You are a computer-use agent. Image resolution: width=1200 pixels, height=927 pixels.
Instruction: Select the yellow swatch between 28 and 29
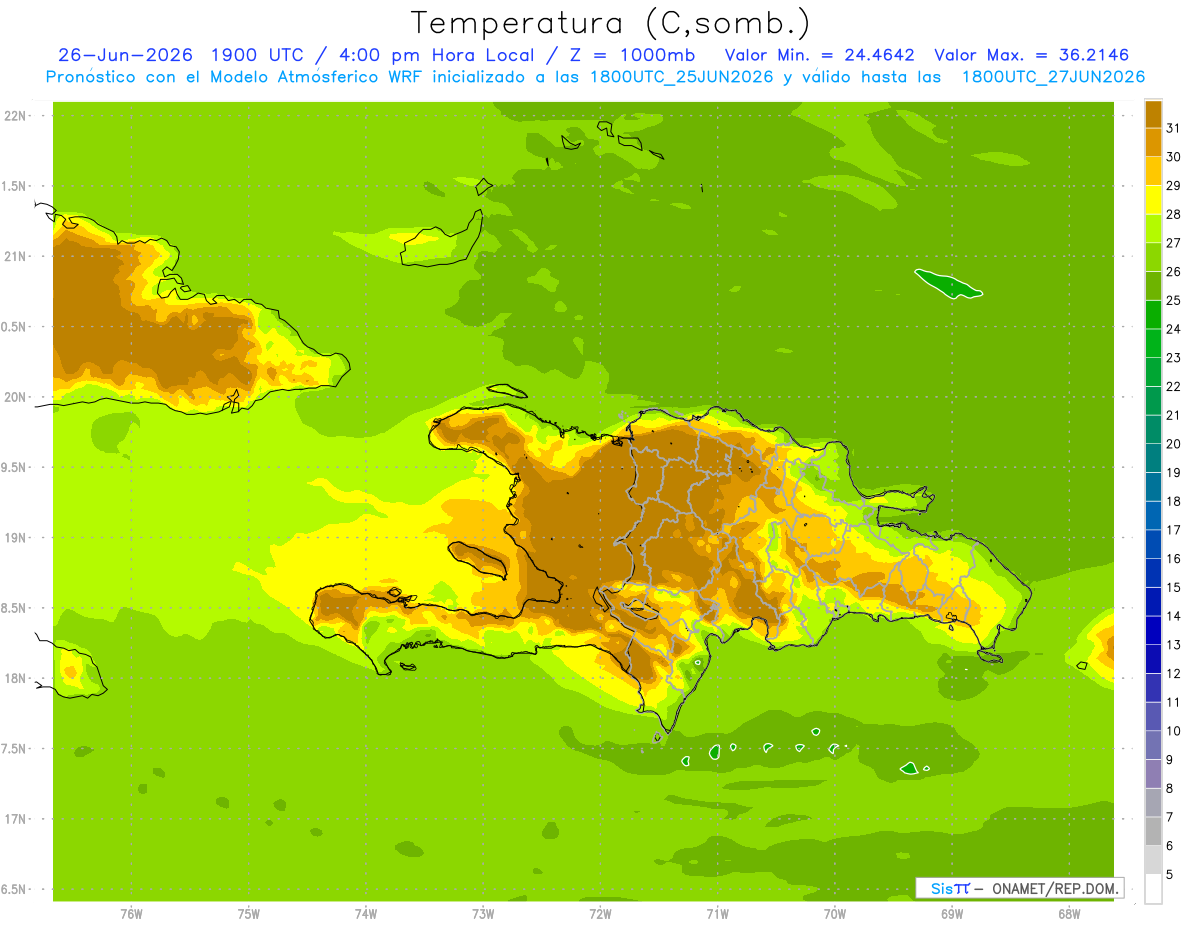(1153, 200)
